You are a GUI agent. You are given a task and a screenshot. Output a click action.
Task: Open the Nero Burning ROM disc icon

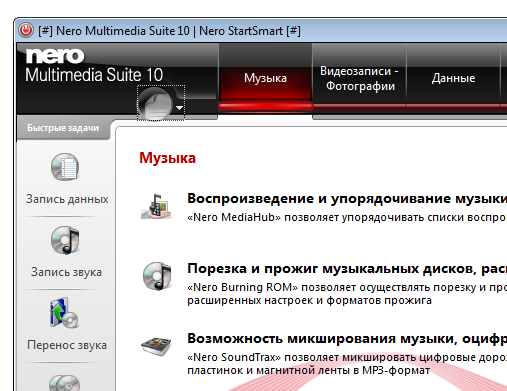[157, 276]
